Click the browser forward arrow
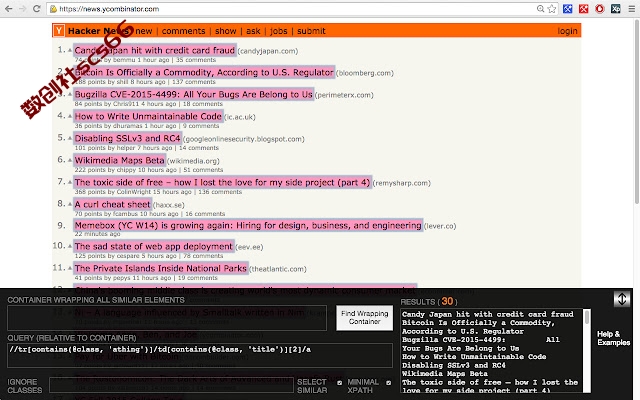 pyautogui.click(x=22, y=9)
